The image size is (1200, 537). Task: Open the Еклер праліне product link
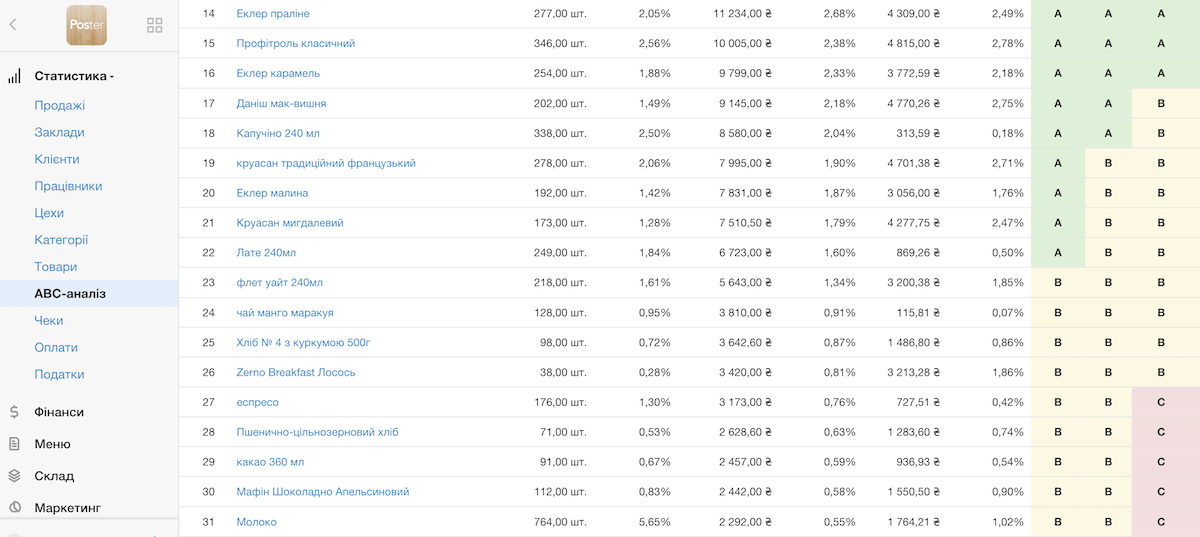click(x=273, y=14)
